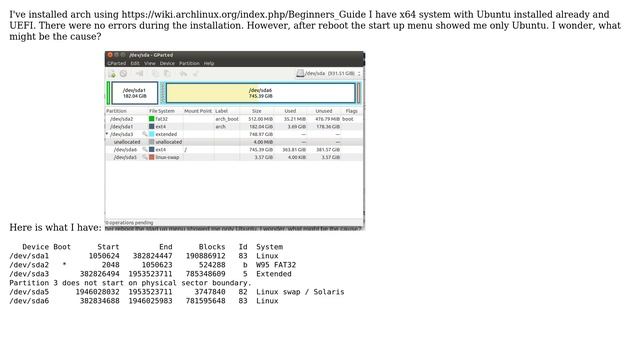Click the gray unallocated color swatch

[x=151, y=142]
